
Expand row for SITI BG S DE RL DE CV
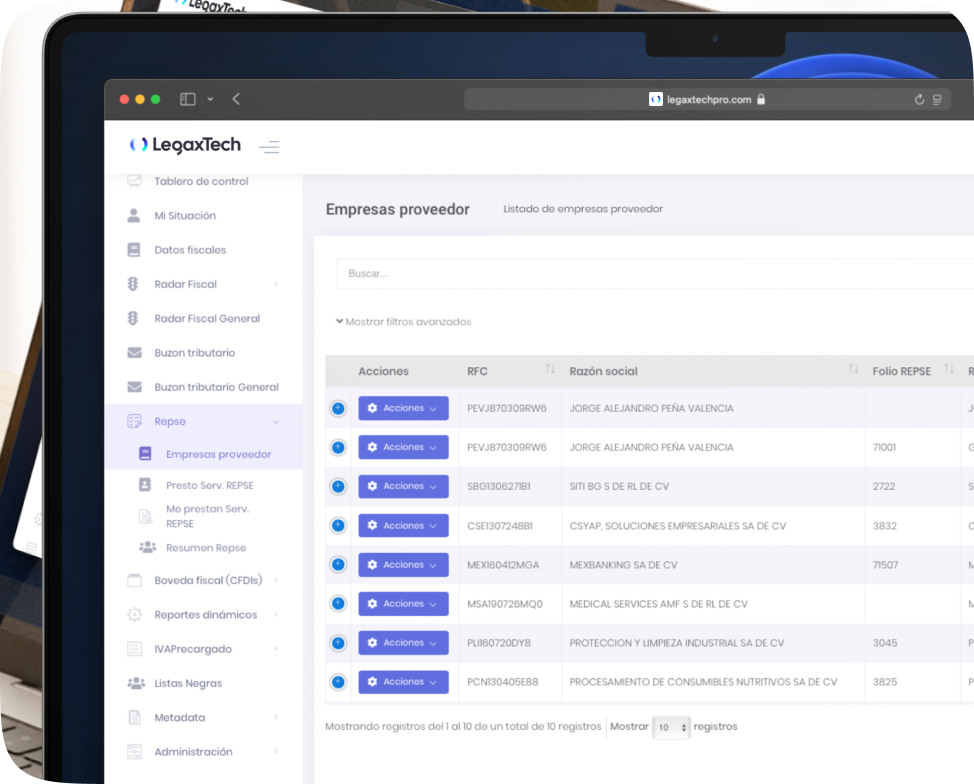[338, 486]
